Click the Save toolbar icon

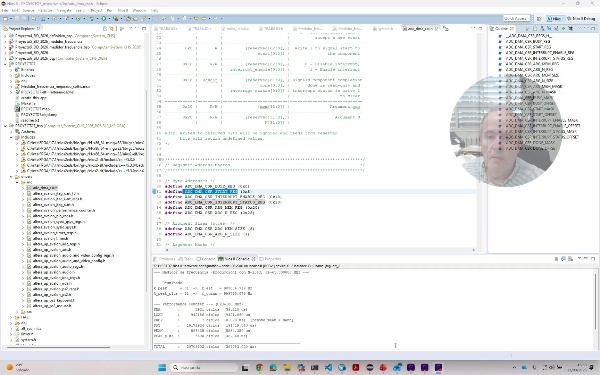tap(17, 18)
